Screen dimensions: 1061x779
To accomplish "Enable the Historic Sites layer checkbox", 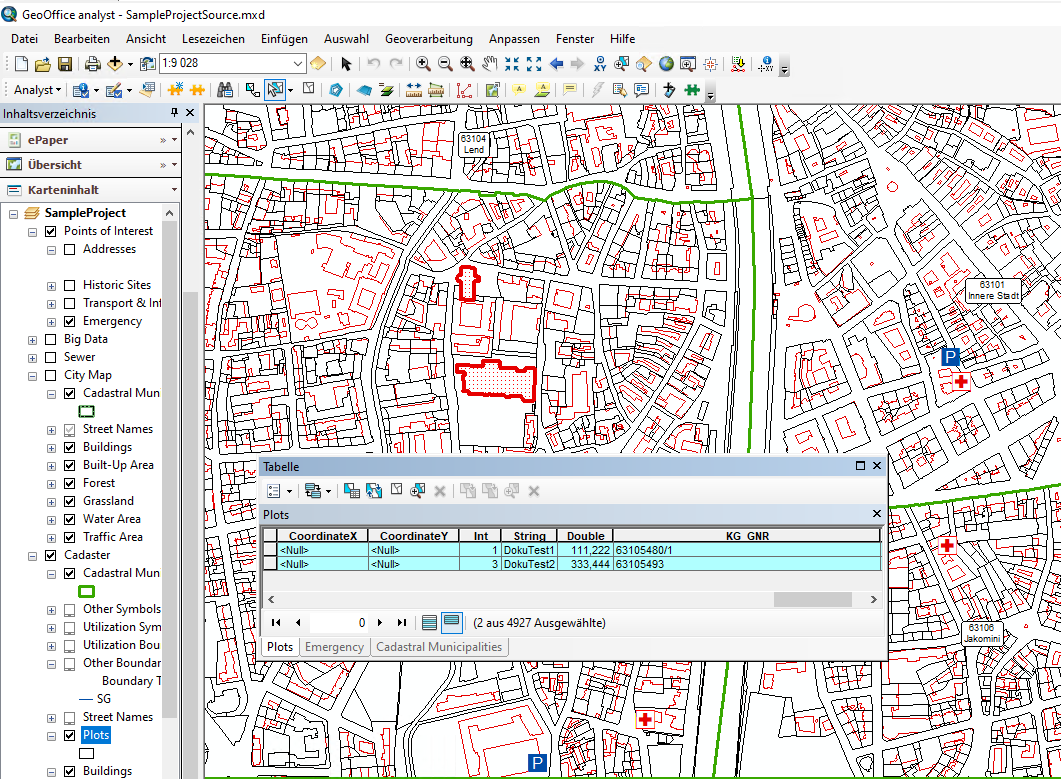I will 69,285.
